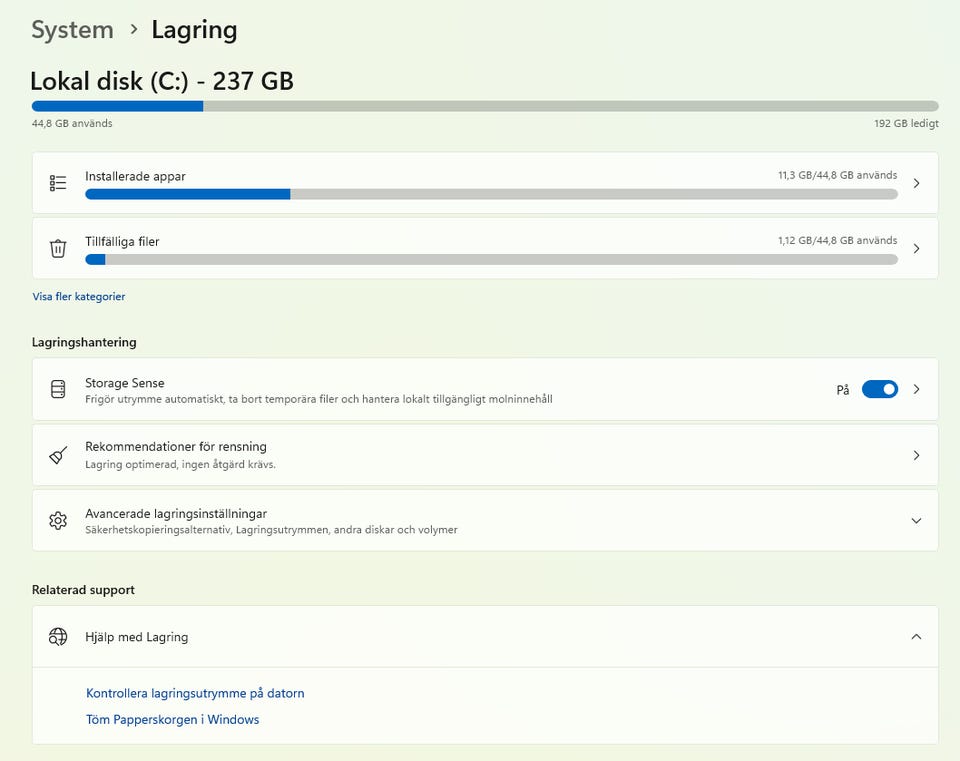Click the Hjälp med Lagring heading
This screenshot has height=761, width=960.
coord(137,637)
